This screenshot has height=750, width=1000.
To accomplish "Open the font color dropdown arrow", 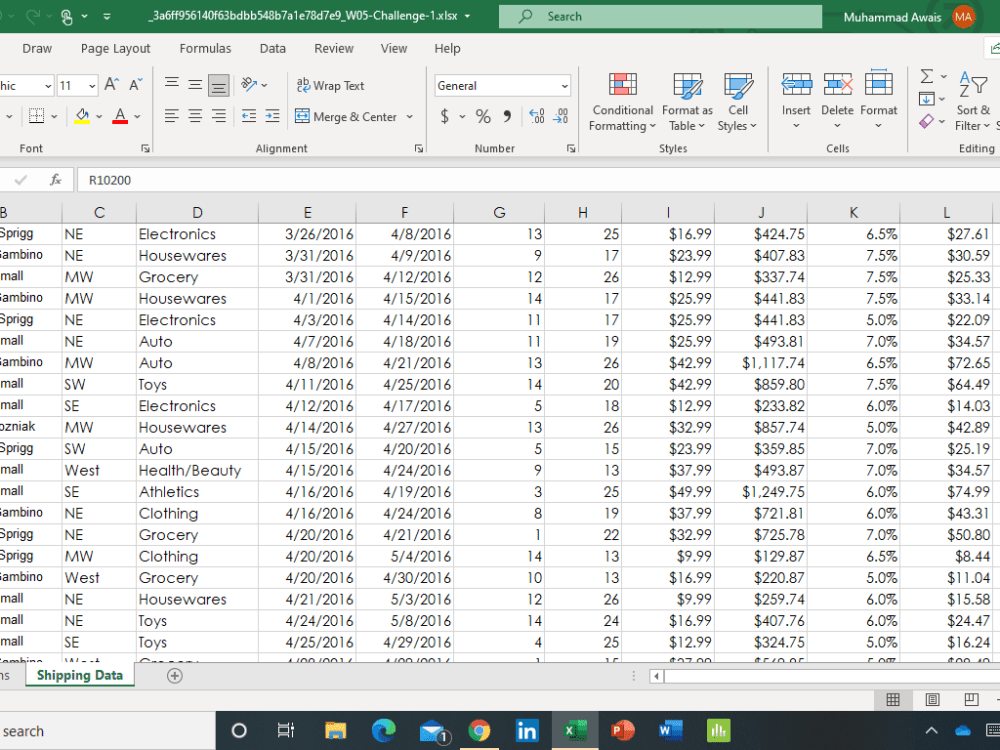I will tap(137, 117).
